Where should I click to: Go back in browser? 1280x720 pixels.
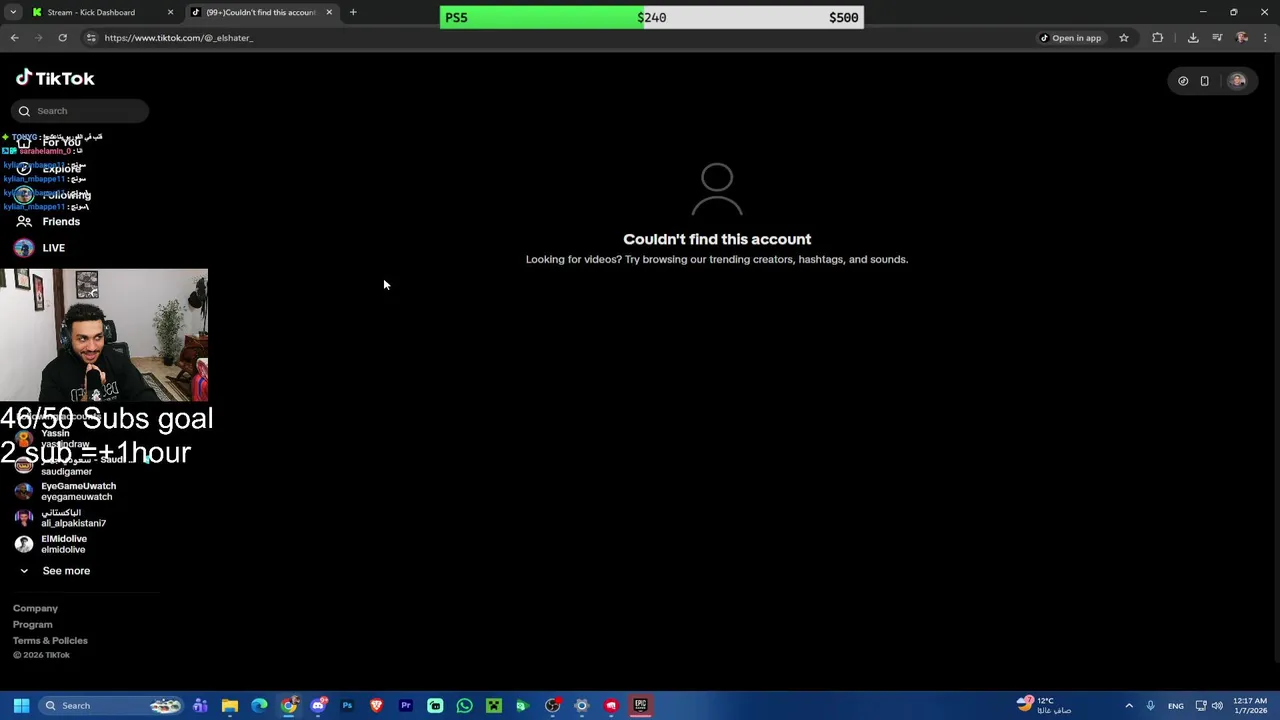pyautogui.click(x=14, y=38)
